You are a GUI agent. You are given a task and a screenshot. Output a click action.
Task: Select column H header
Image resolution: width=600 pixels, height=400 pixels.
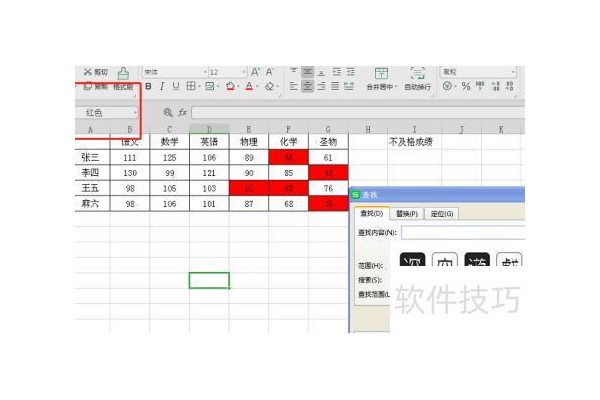[x=368, y=129]
